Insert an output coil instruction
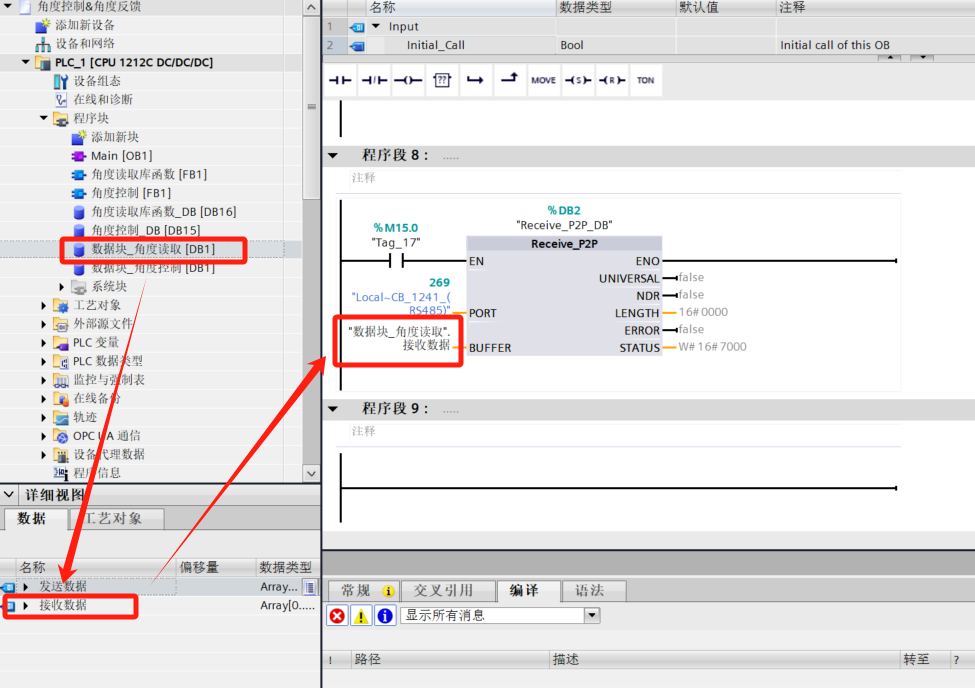The width and height of the screenshot is (975, 688). coord(407,80)
